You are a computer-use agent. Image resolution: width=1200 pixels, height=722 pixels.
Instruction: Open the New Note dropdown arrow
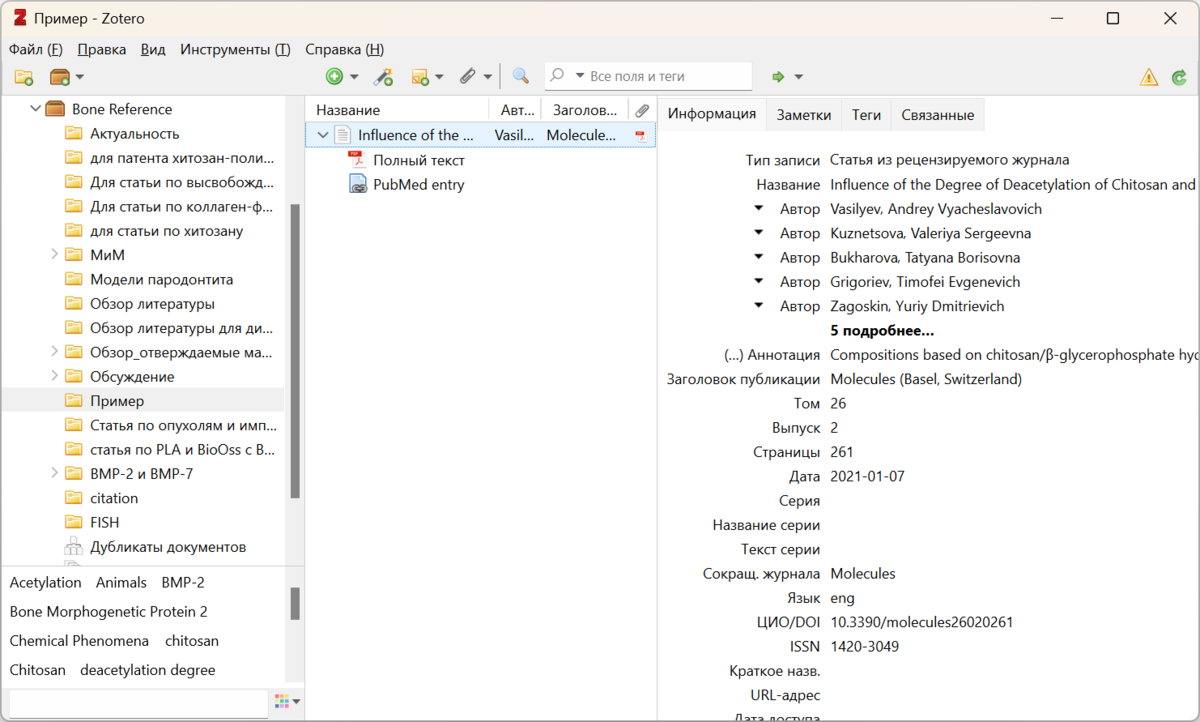[441, 77]
